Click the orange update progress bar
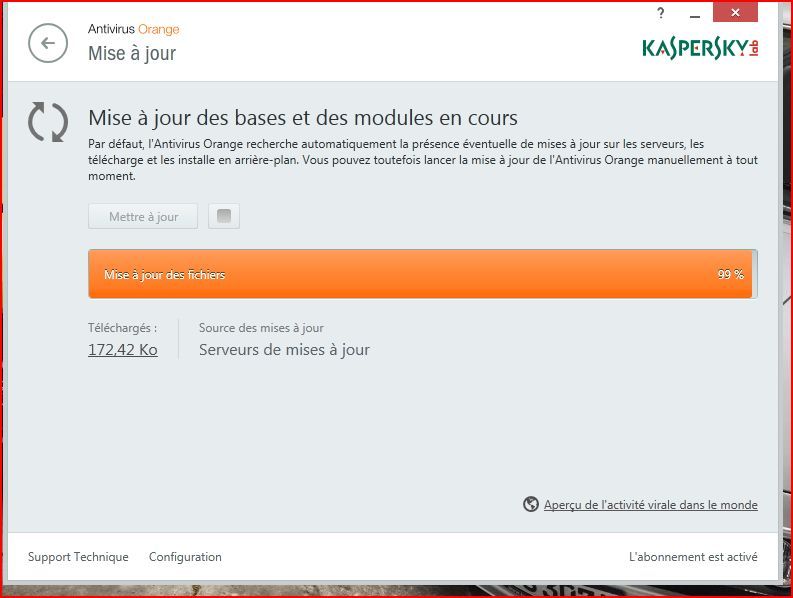 pos(423,274)
